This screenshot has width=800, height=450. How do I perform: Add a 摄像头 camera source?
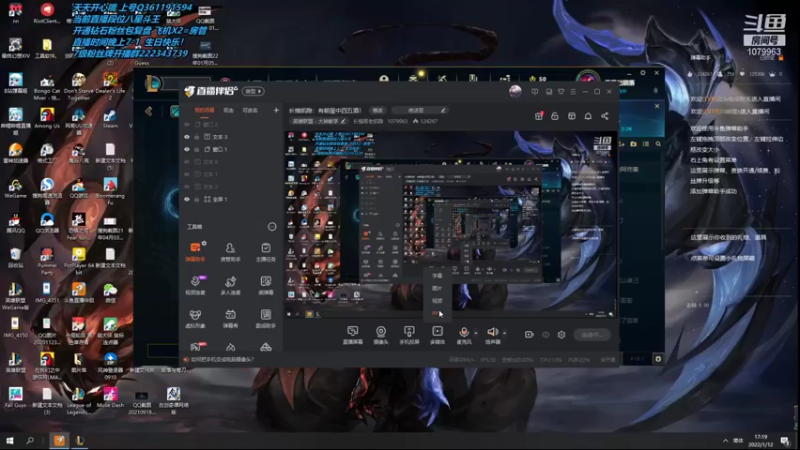(381, 335)
